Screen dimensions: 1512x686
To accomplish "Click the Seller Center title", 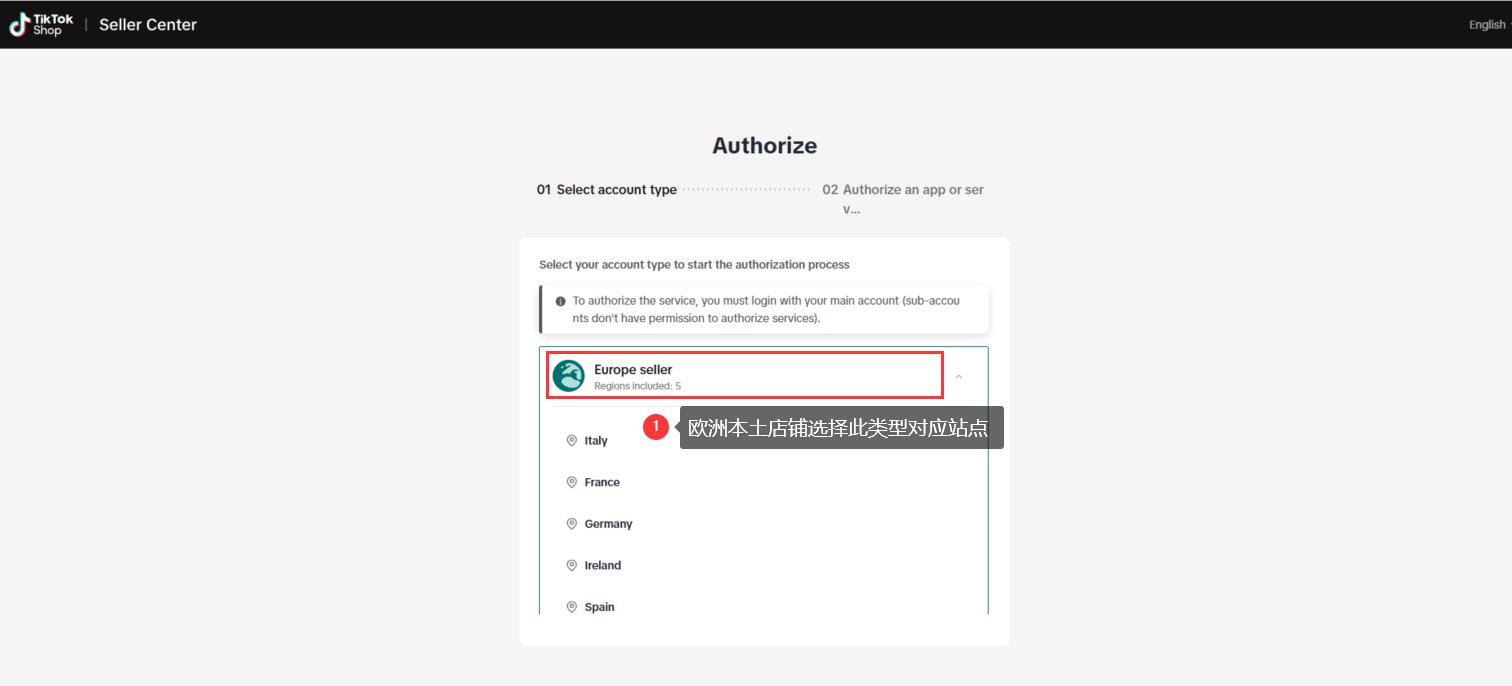I will tap(148, 25).
